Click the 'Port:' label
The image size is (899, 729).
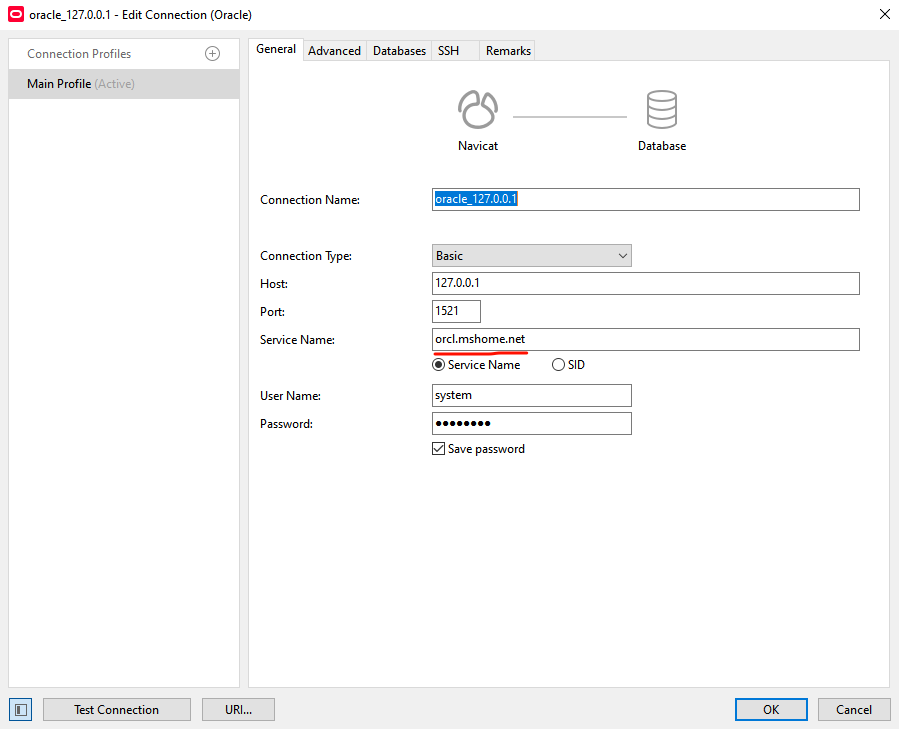pos(272,312)
